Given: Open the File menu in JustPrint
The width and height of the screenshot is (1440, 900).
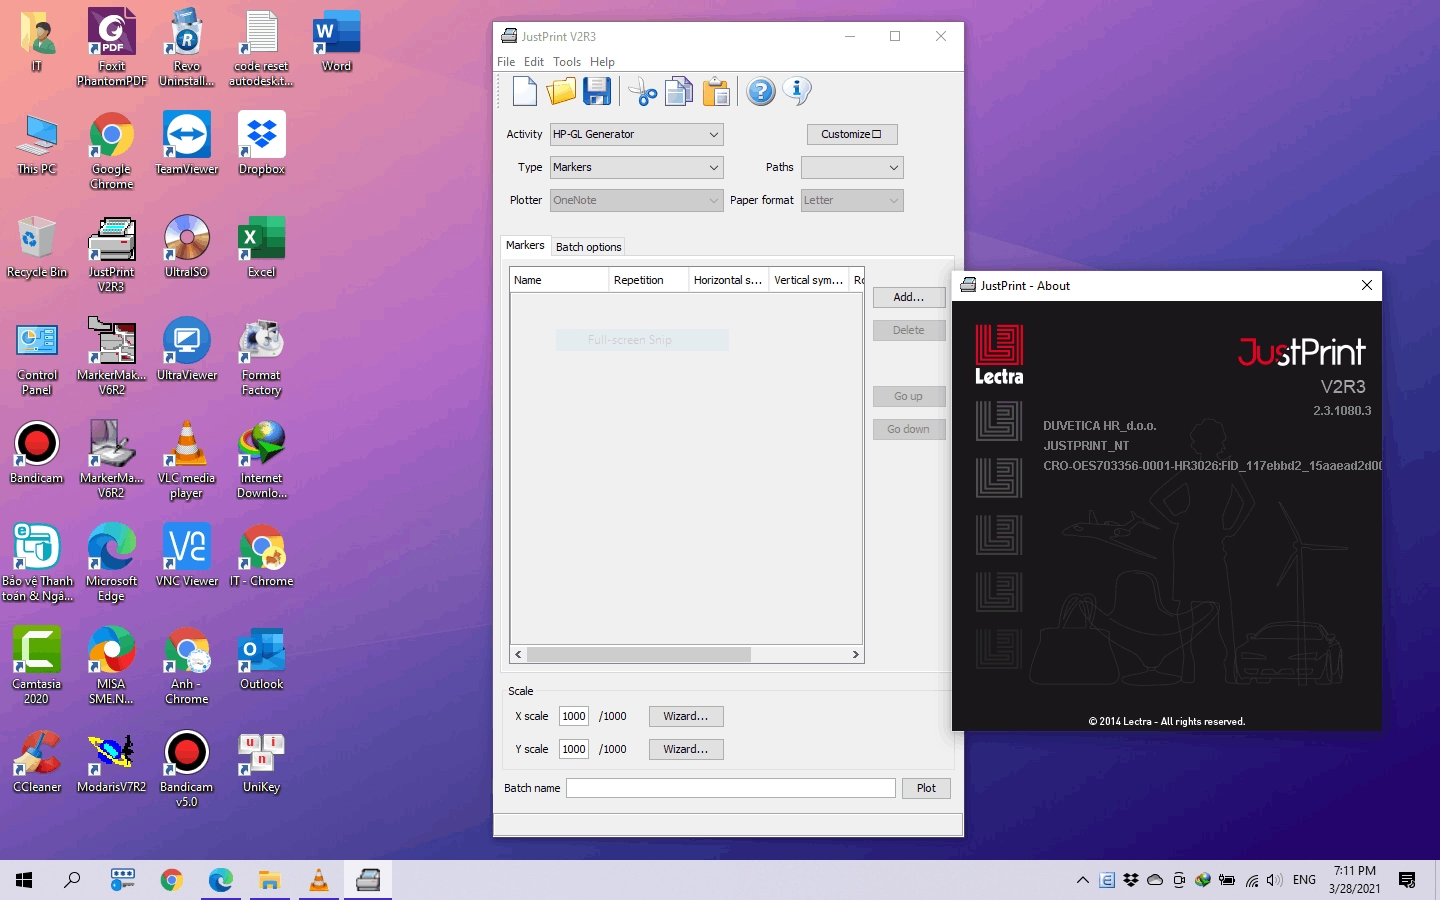Looking at the screenshot, I should pos(506,62).
